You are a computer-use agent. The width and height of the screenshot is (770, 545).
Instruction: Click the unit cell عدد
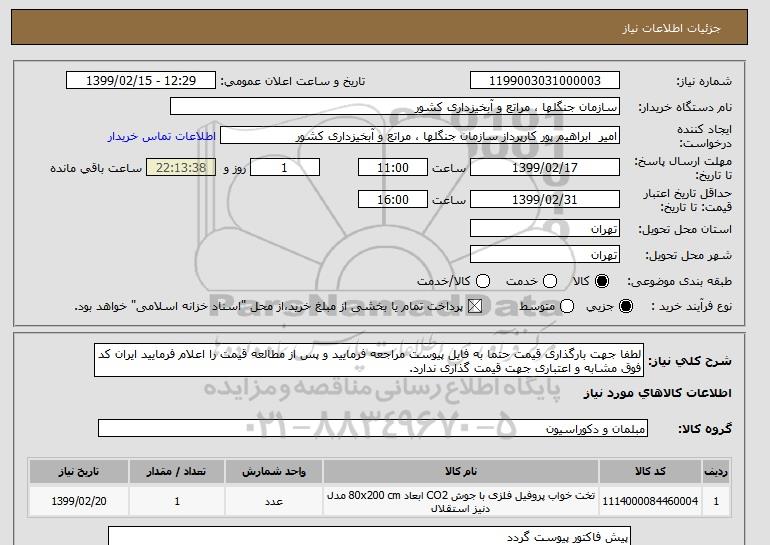click(x=274, y=501)
